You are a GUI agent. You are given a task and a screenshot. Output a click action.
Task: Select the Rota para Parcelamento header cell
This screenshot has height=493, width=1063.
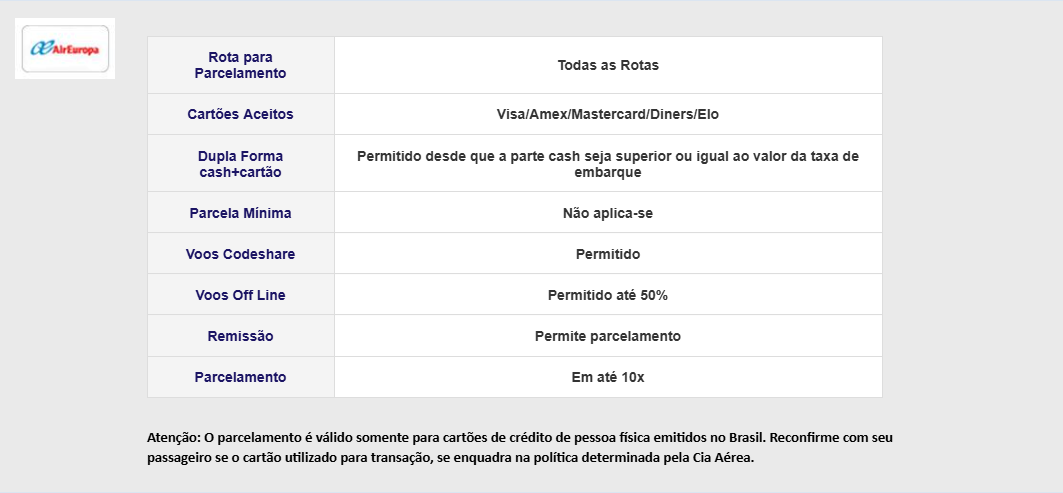[x=241, y=65]
